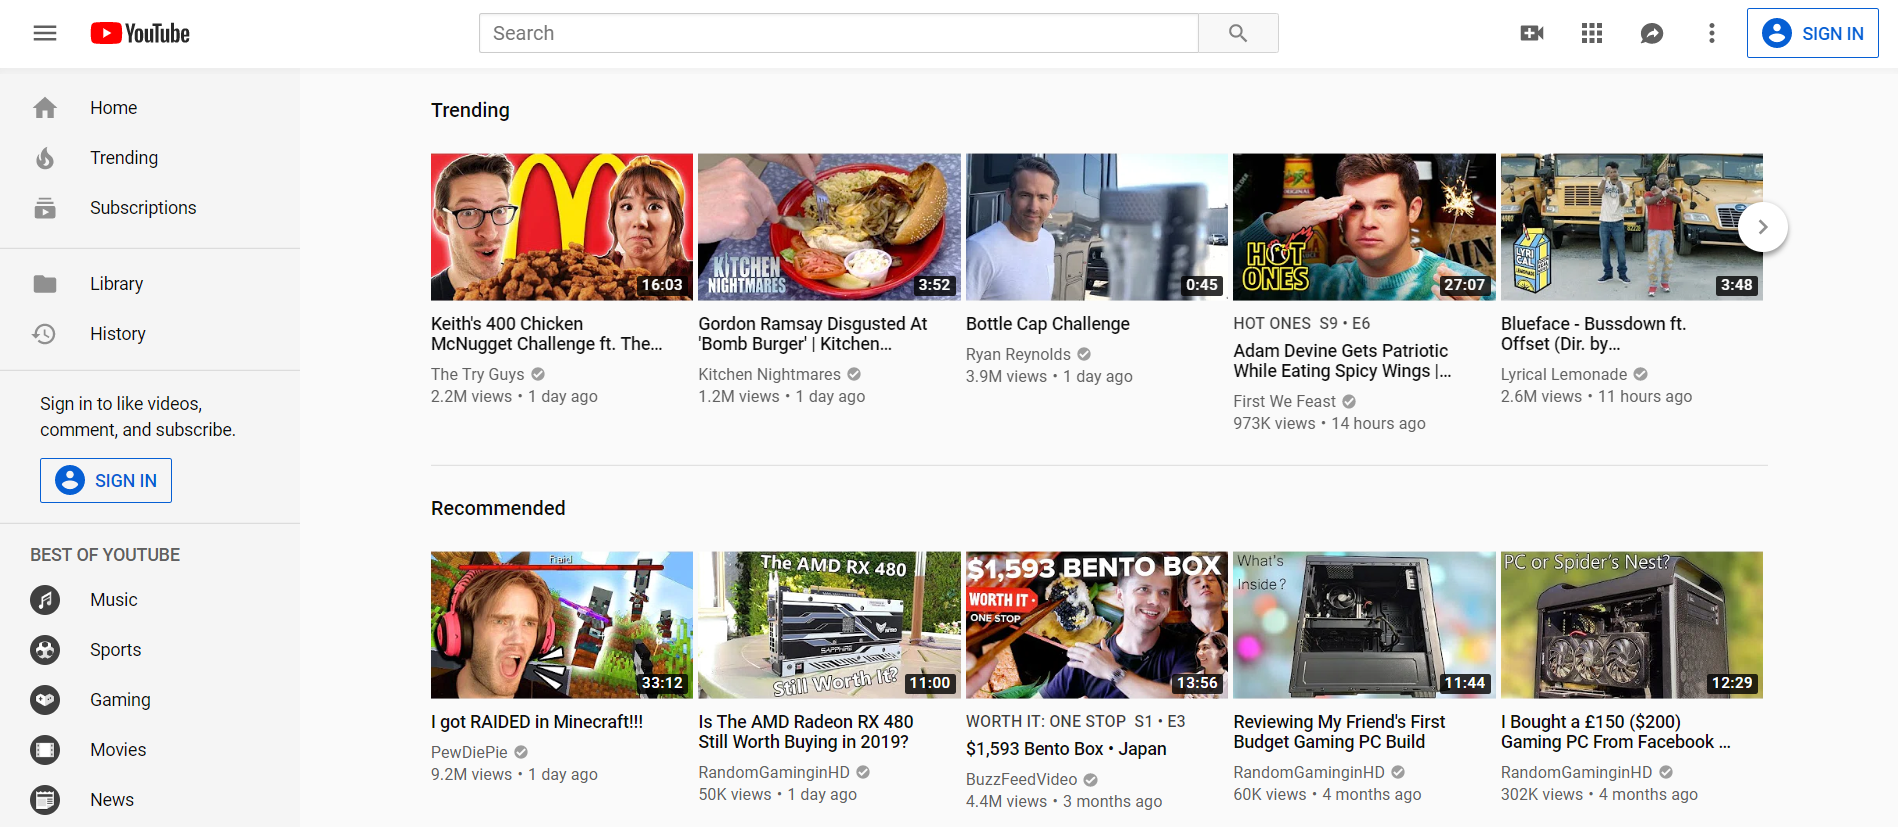1898x827 pixels.
Task: Play the Hot Ones Adam Devine video
Action: pyautogui.click(x=1363, y=227)
